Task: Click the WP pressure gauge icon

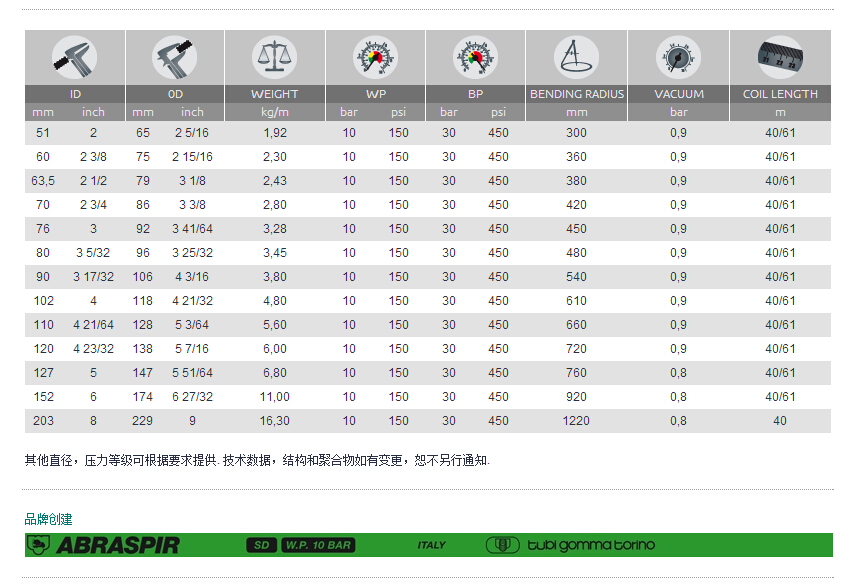Action: pyautogui.click(x=375, y=58)
